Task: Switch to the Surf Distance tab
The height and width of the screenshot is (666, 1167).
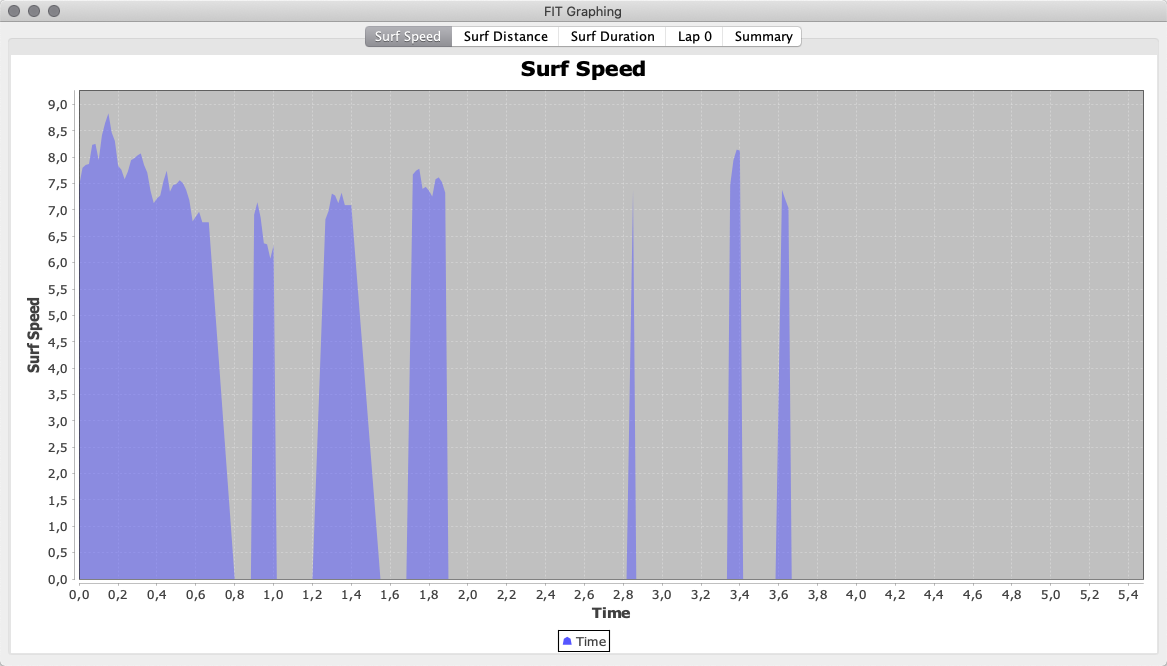Action: (505, 37)
